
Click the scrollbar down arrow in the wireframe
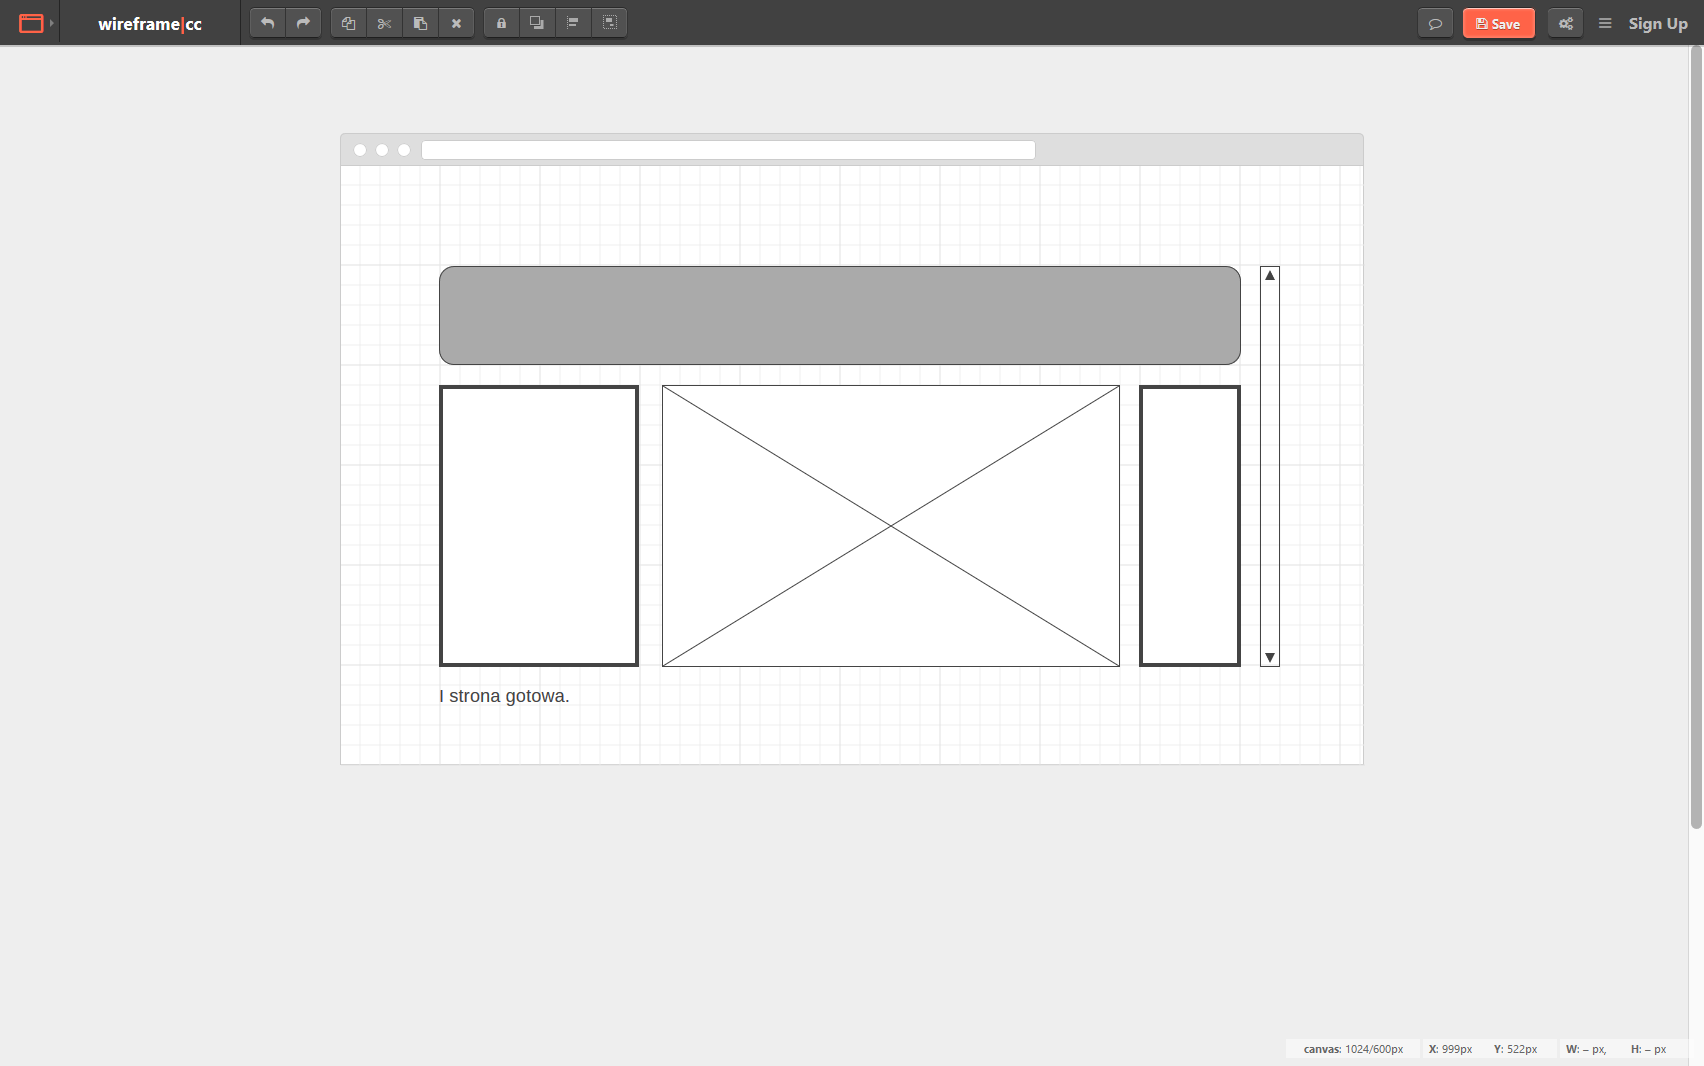click(x=1269, y=658)
